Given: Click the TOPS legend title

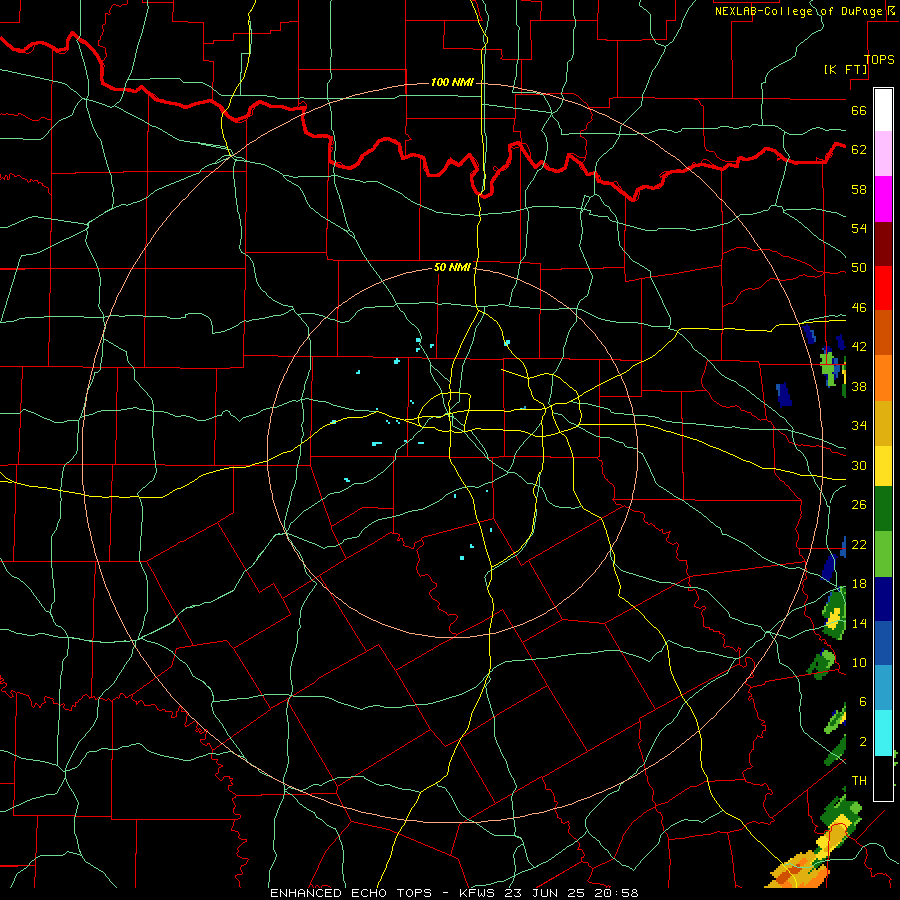Looking at the screenshot, I should click(x=879, y=59).
